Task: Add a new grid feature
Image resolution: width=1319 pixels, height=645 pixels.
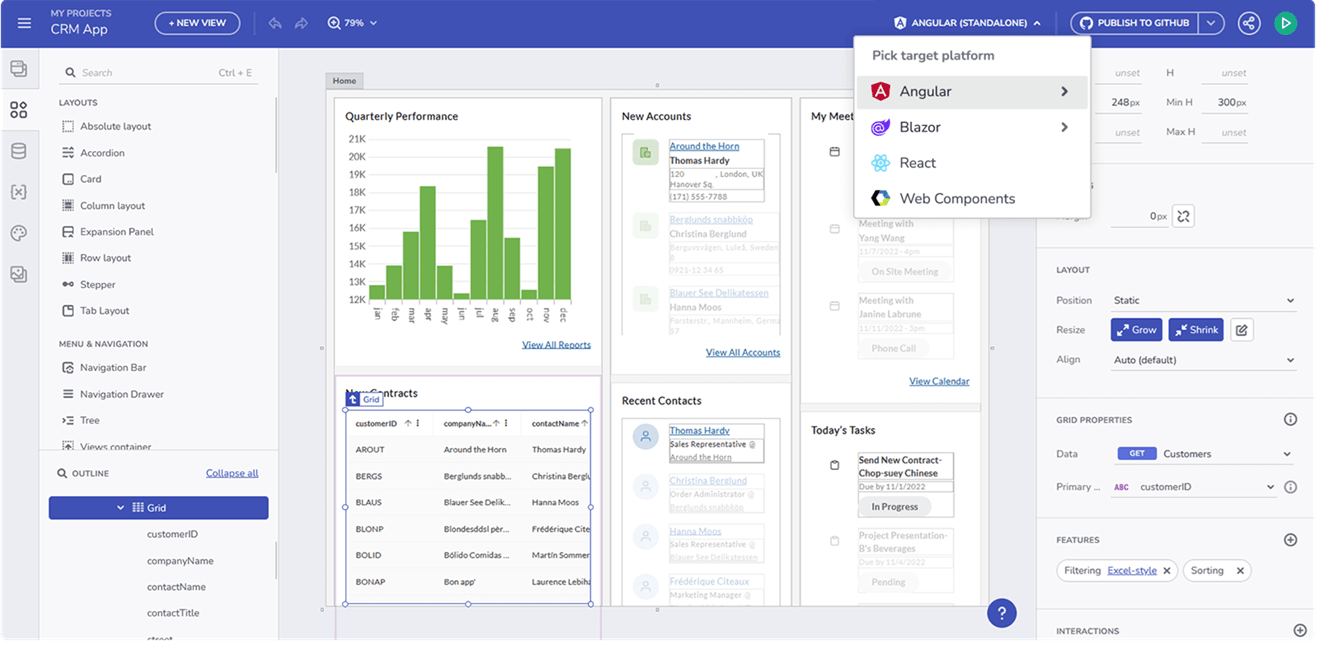Action: point(1290,540)
